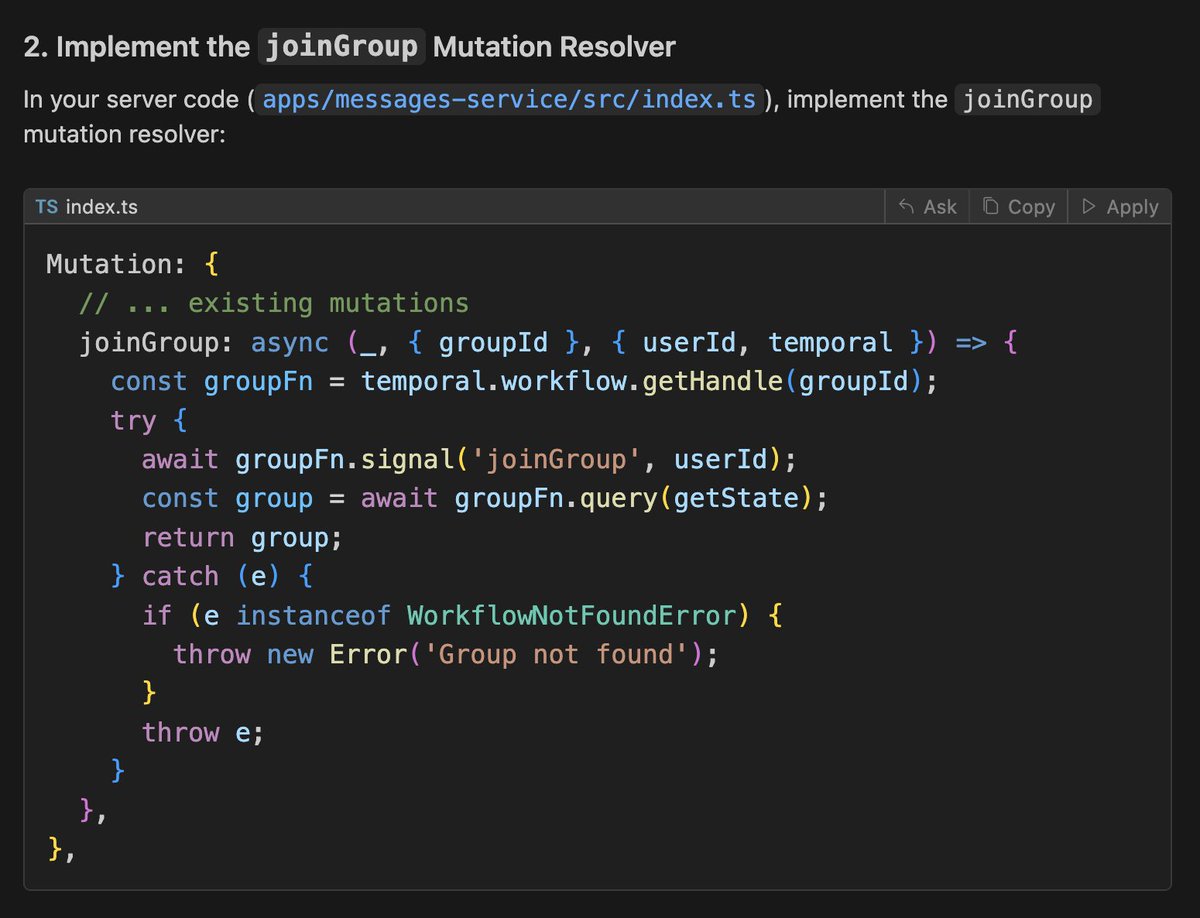The width and height of the screenshot is (1200, 918).
Task: Click 'WorkflowNotFoundError' in the code
Action: (571, 615)
